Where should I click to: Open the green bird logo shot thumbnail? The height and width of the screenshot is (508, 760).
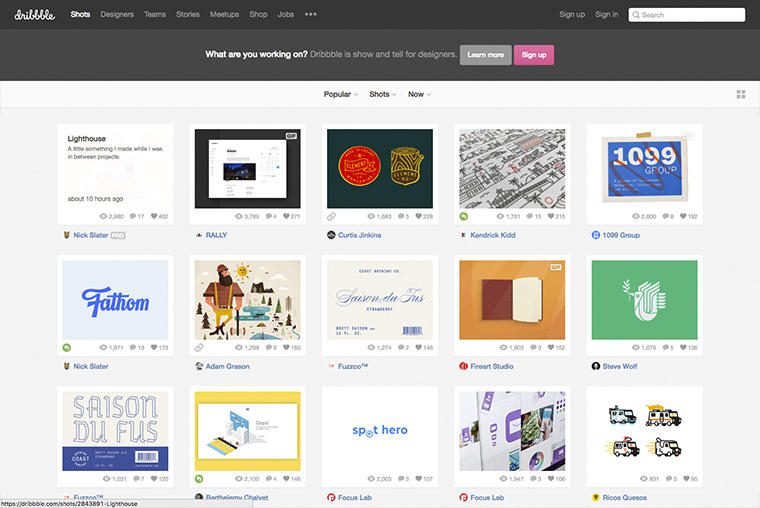coord(644,300)
